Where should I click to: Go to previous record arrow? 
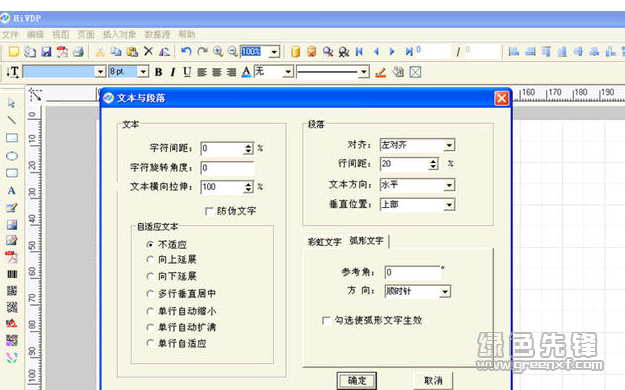(x=376, y=51)
